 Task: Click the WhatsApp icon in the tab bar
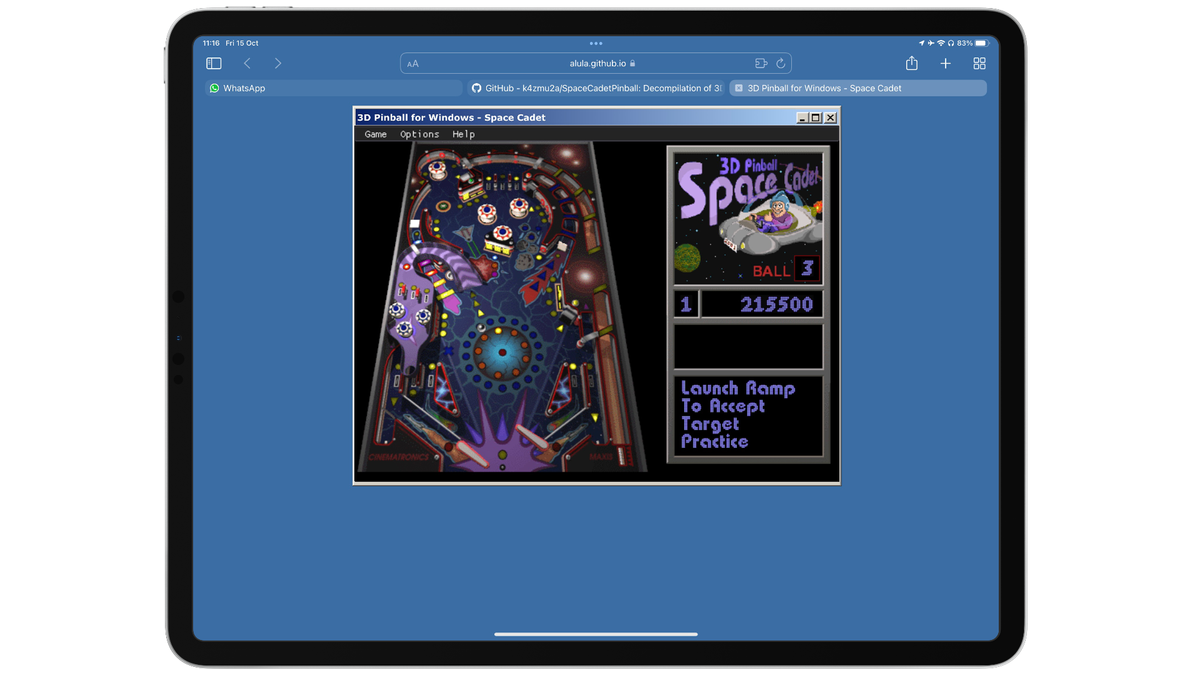(214, 88)
